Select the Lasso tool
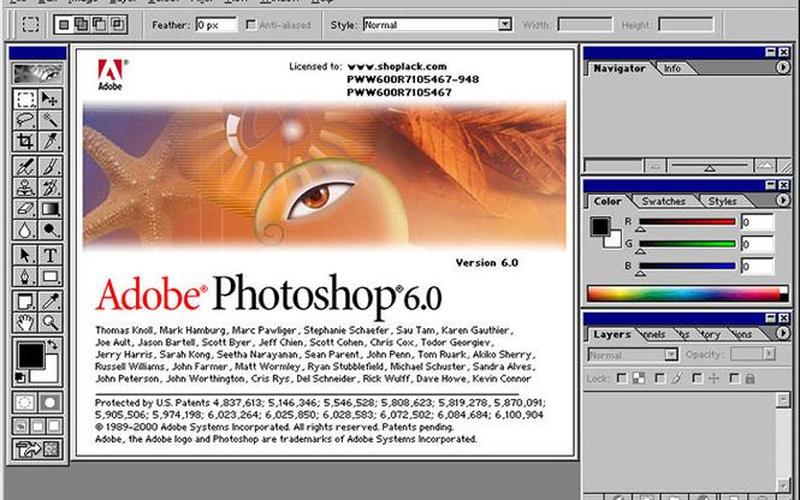Image resolution: width=800 pixels, height=500 pixels. pyautogui.click(x=24, y=120)
